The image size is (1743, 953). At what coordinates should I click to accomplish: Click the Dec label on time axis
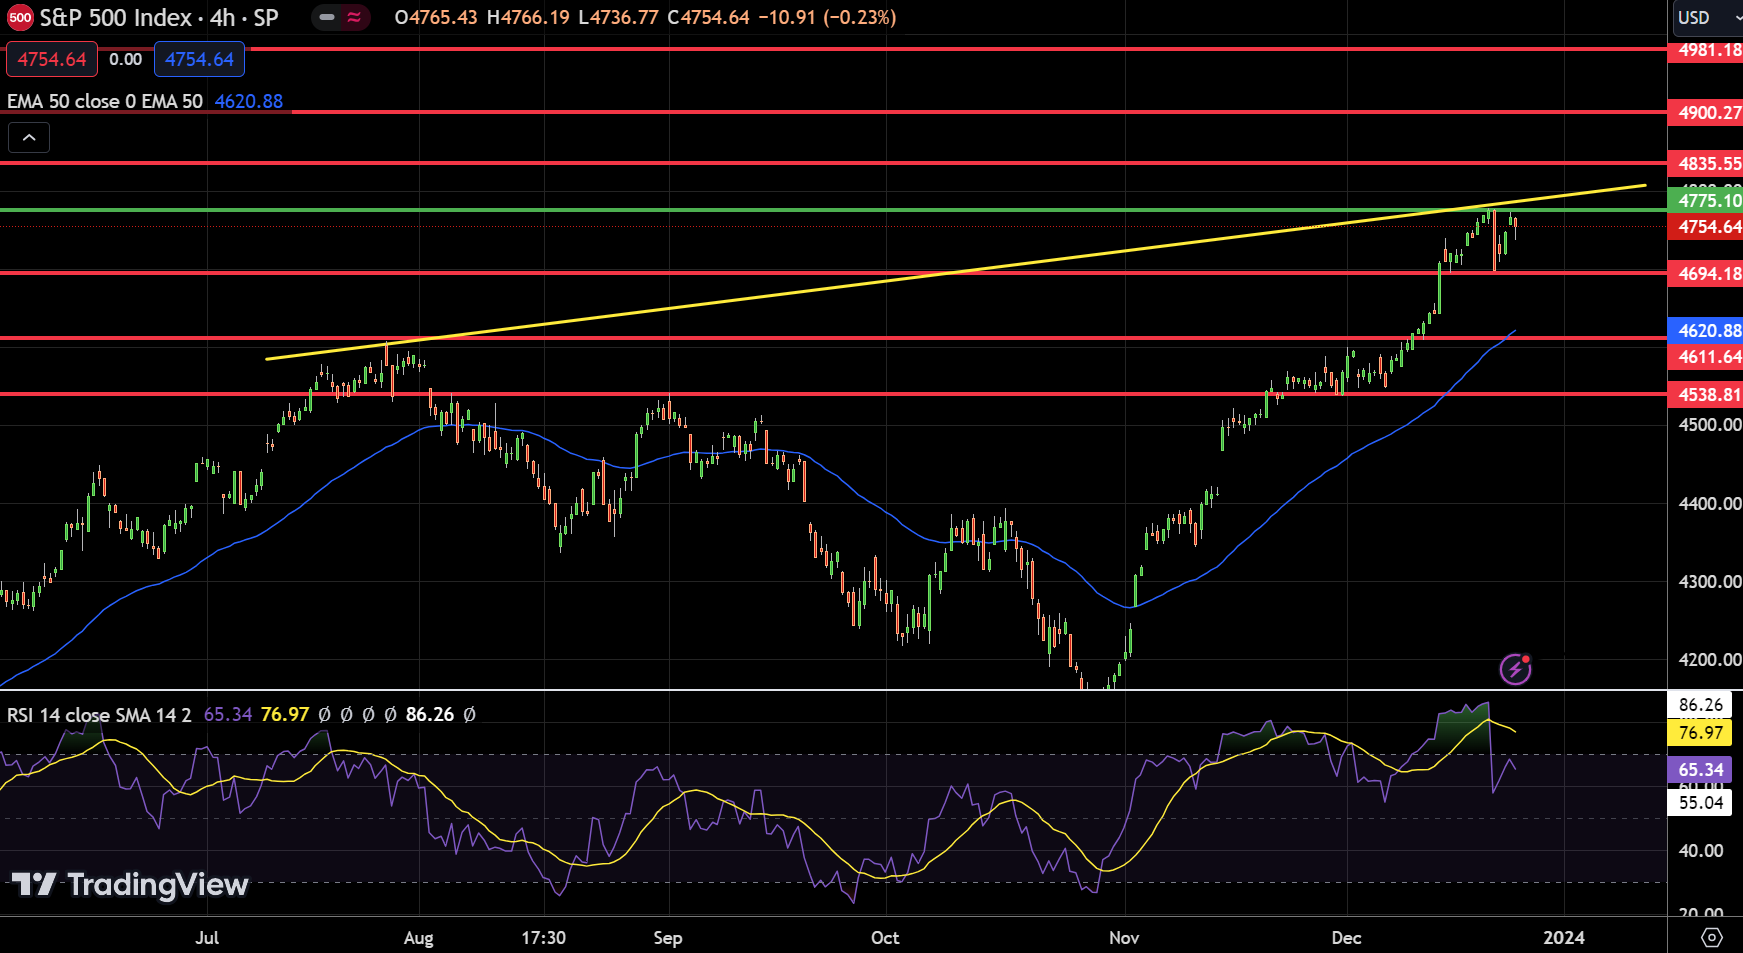point(1346,937)
